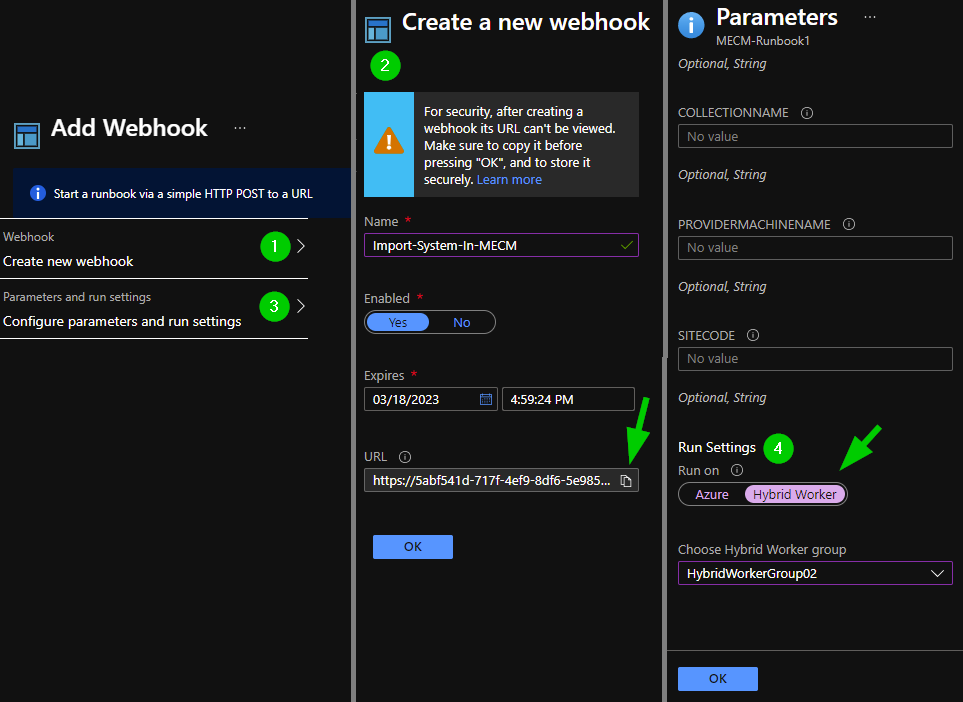Click the MECM-Runbook1 subtitle text

pyautogui.click(x=763, y=41)
